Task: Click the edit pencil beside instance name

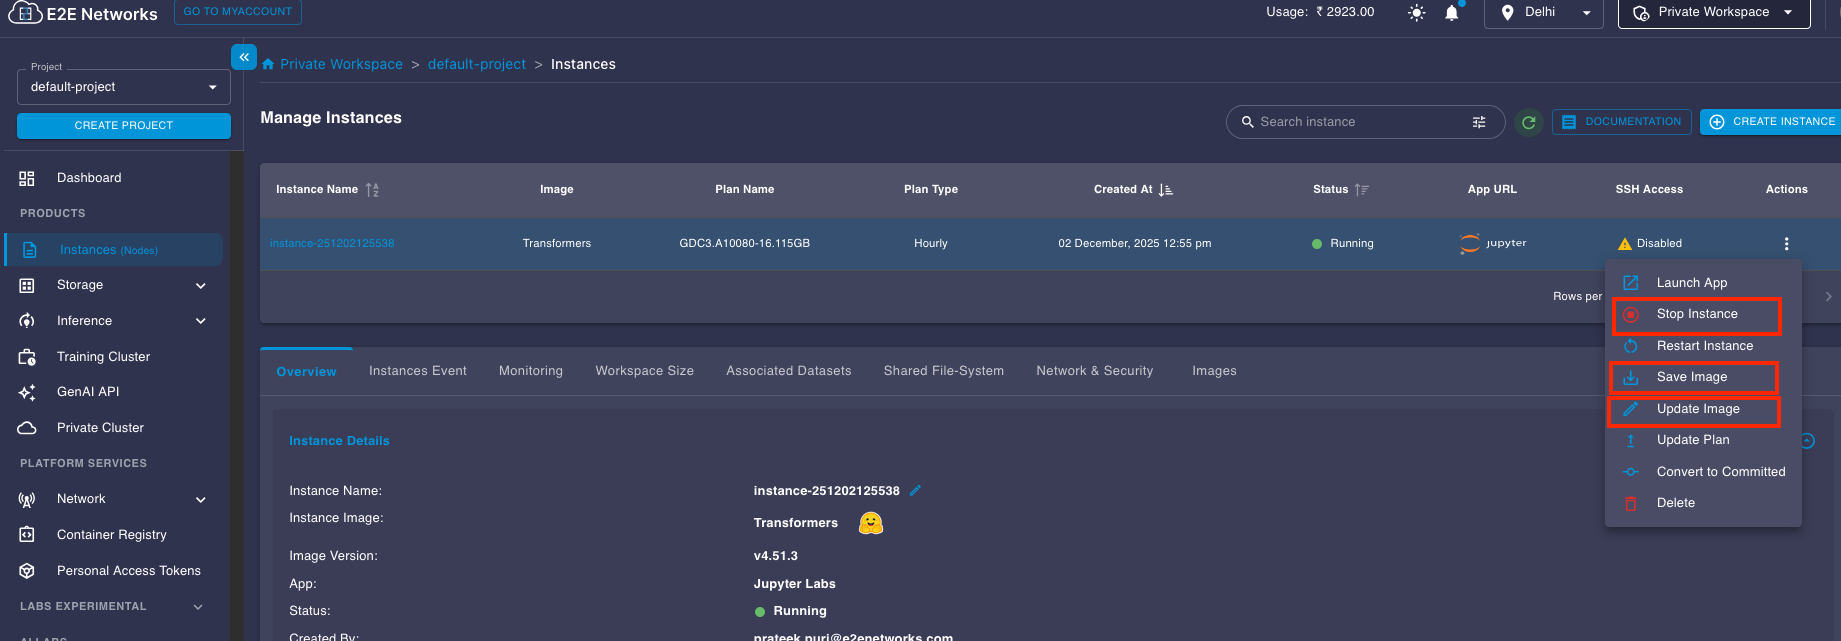Action: [x=915, y=491]
